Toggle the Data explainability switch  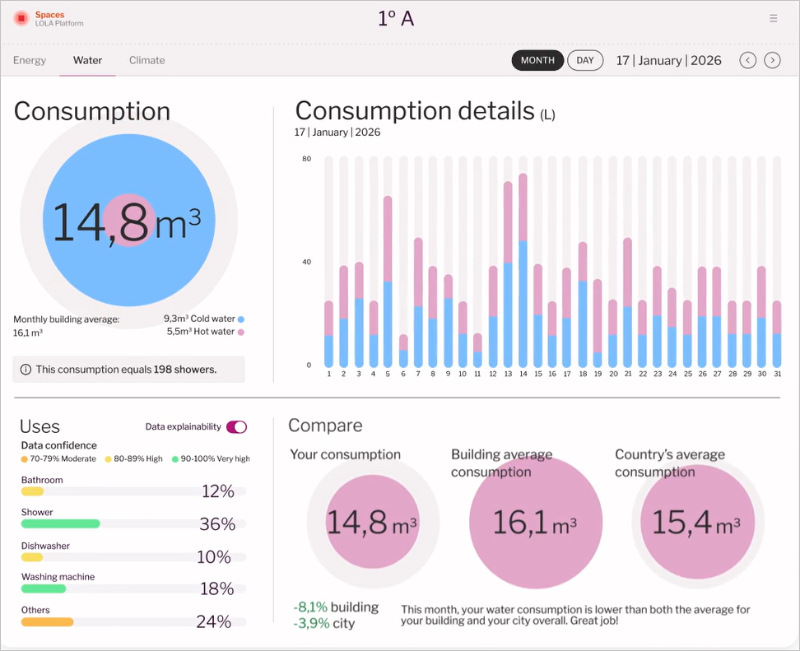click(237, 427)
